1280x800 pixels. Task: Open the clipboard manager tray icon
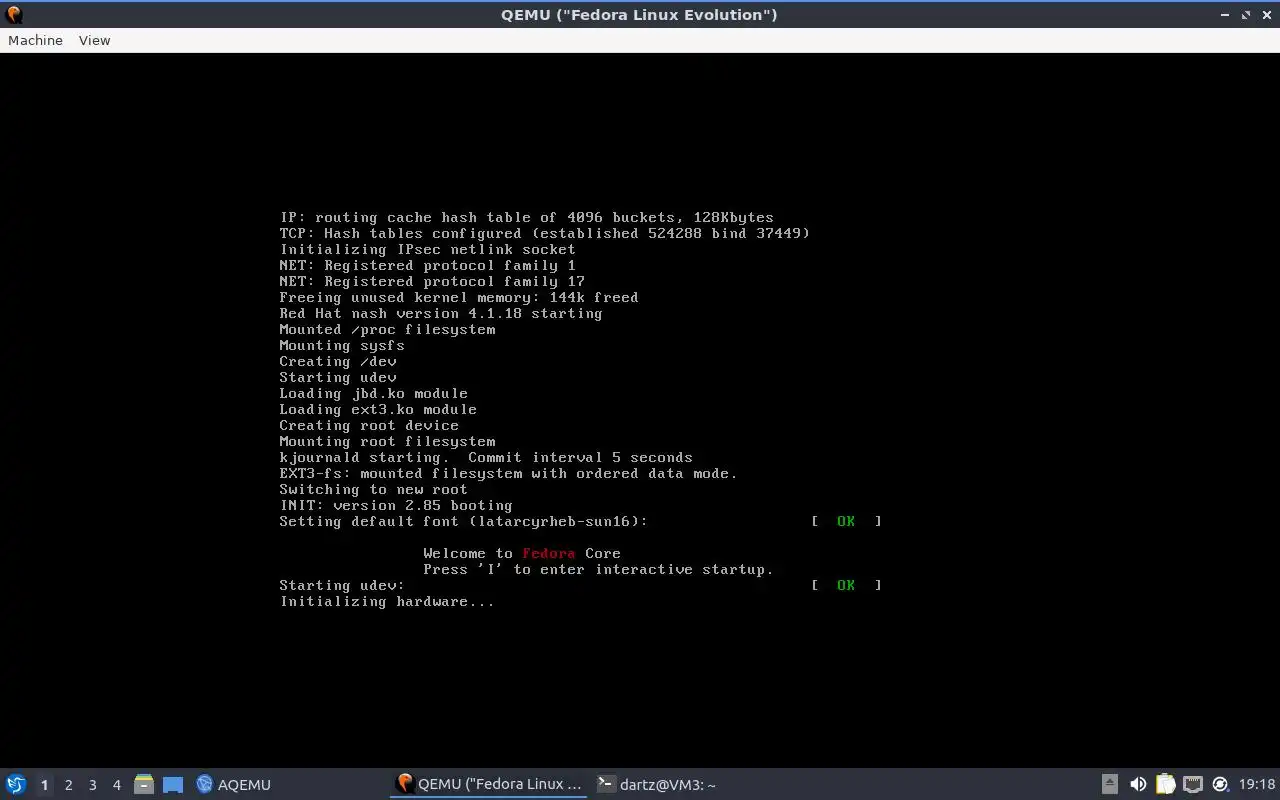(1165, 784)
